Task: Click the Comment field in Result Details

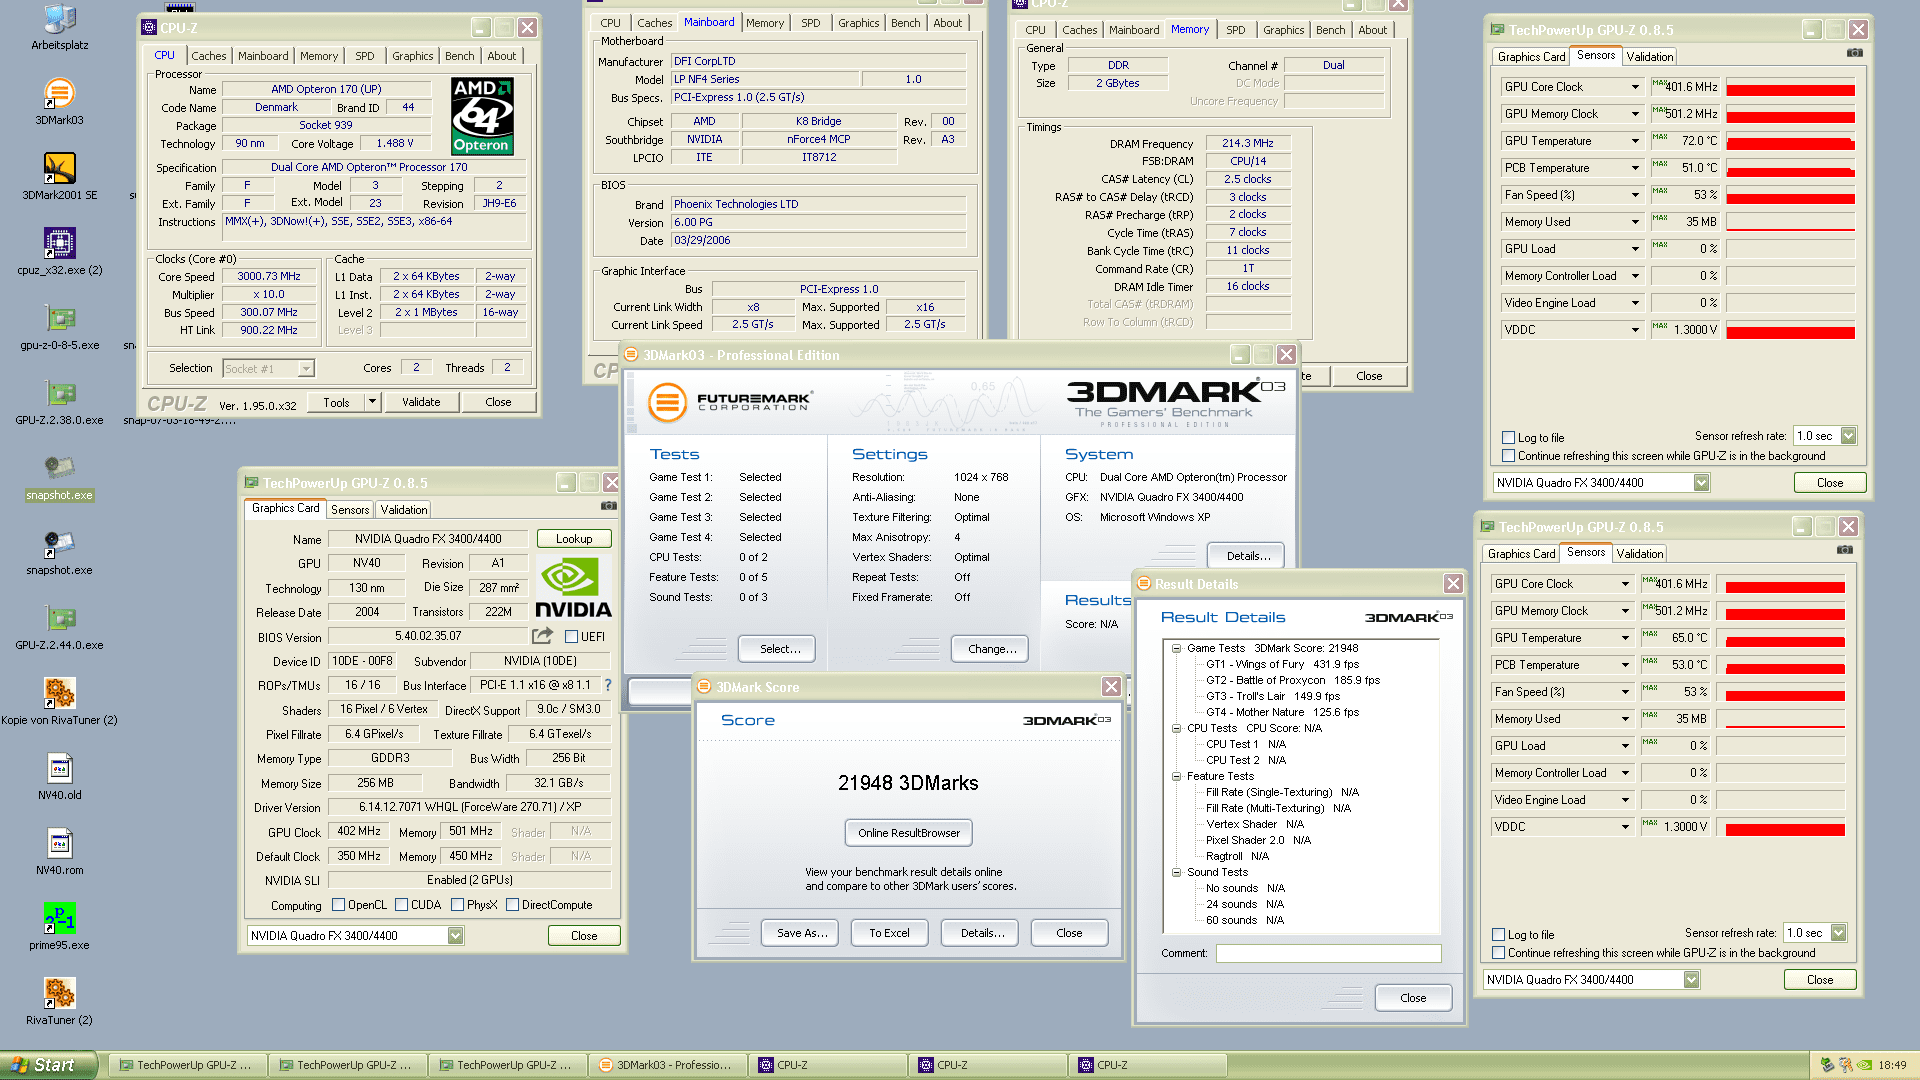Action: (1328, 954)
